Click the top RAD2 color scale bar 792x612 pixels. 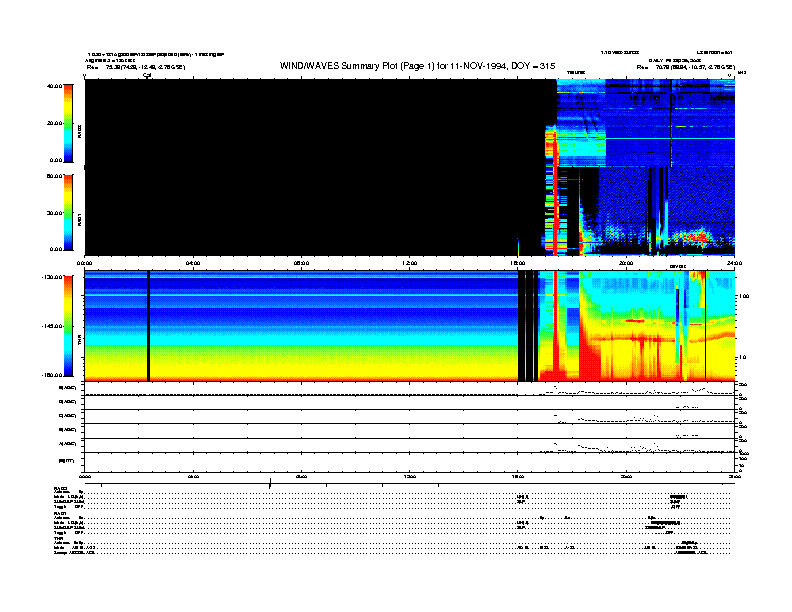coord(68,123)
